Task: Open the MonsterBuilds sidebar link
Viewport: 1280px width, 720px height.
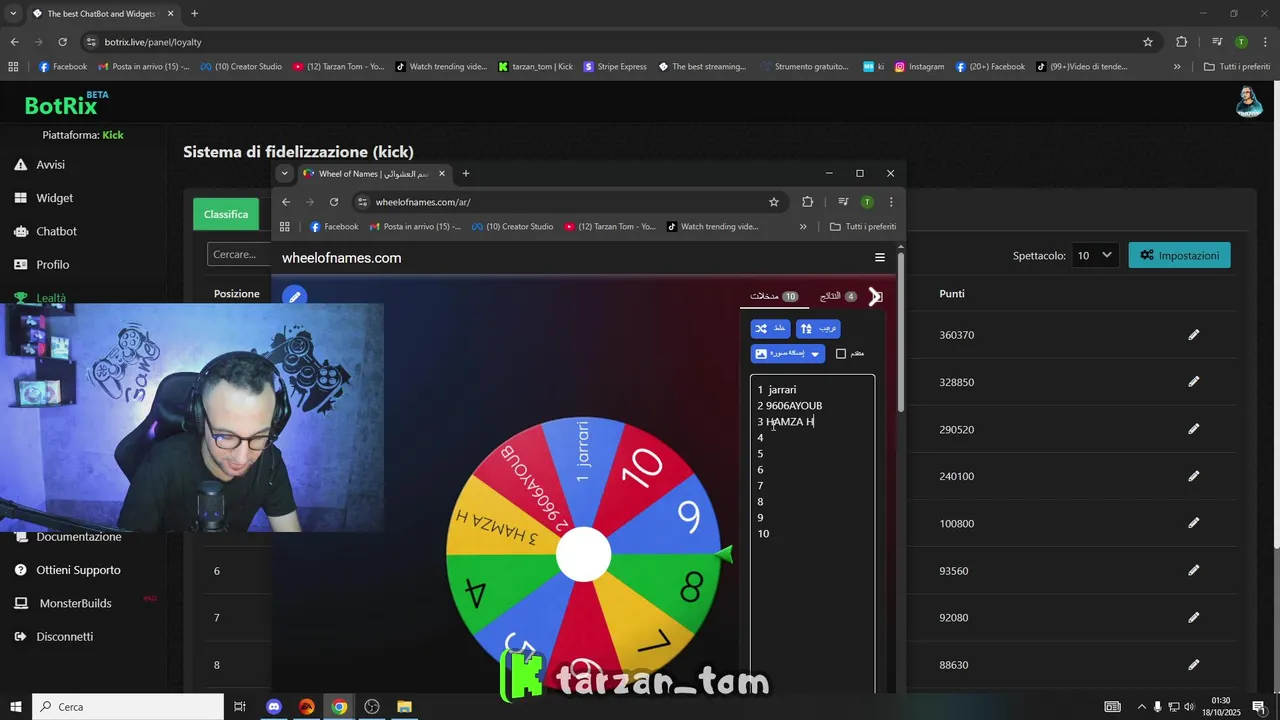Action: point(63,603)
